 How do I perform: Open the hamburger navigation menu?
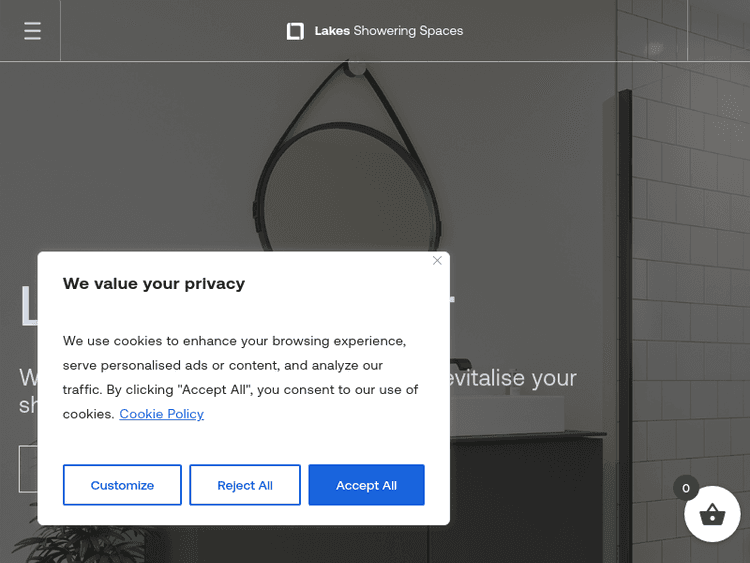coord(32,31)
